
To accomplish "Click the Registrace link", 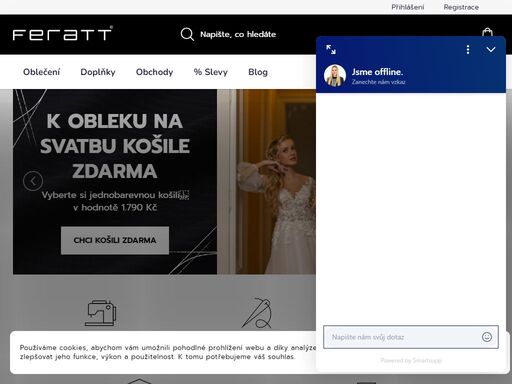I will 461,7.
